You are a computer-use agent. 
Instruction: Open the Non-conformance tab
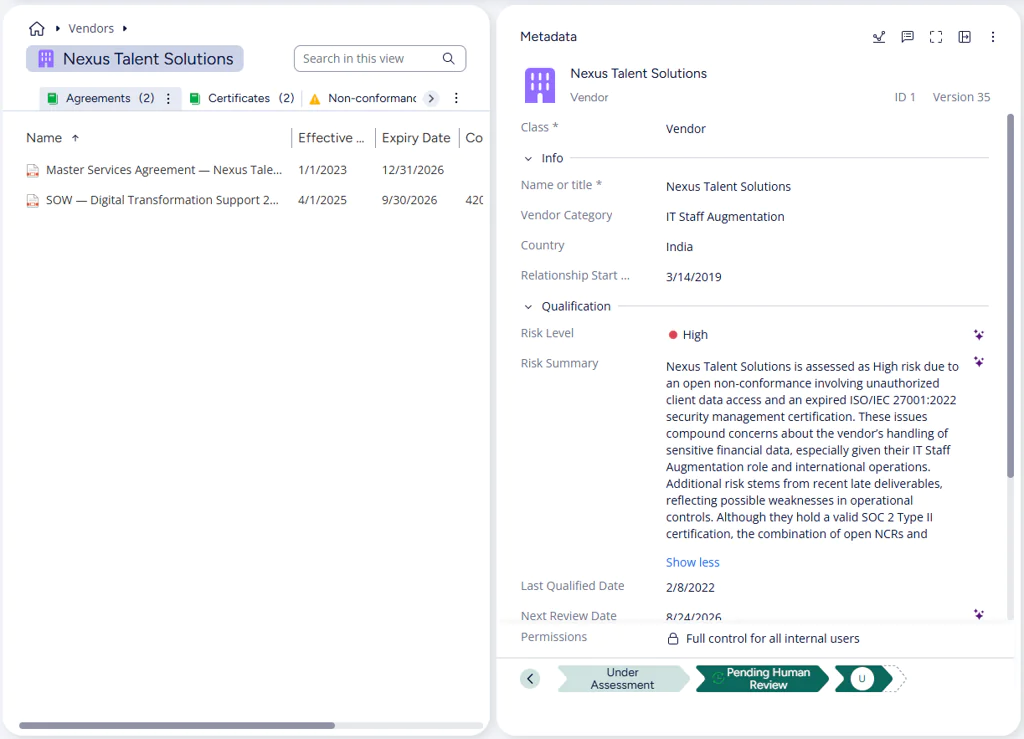(362, 98)
